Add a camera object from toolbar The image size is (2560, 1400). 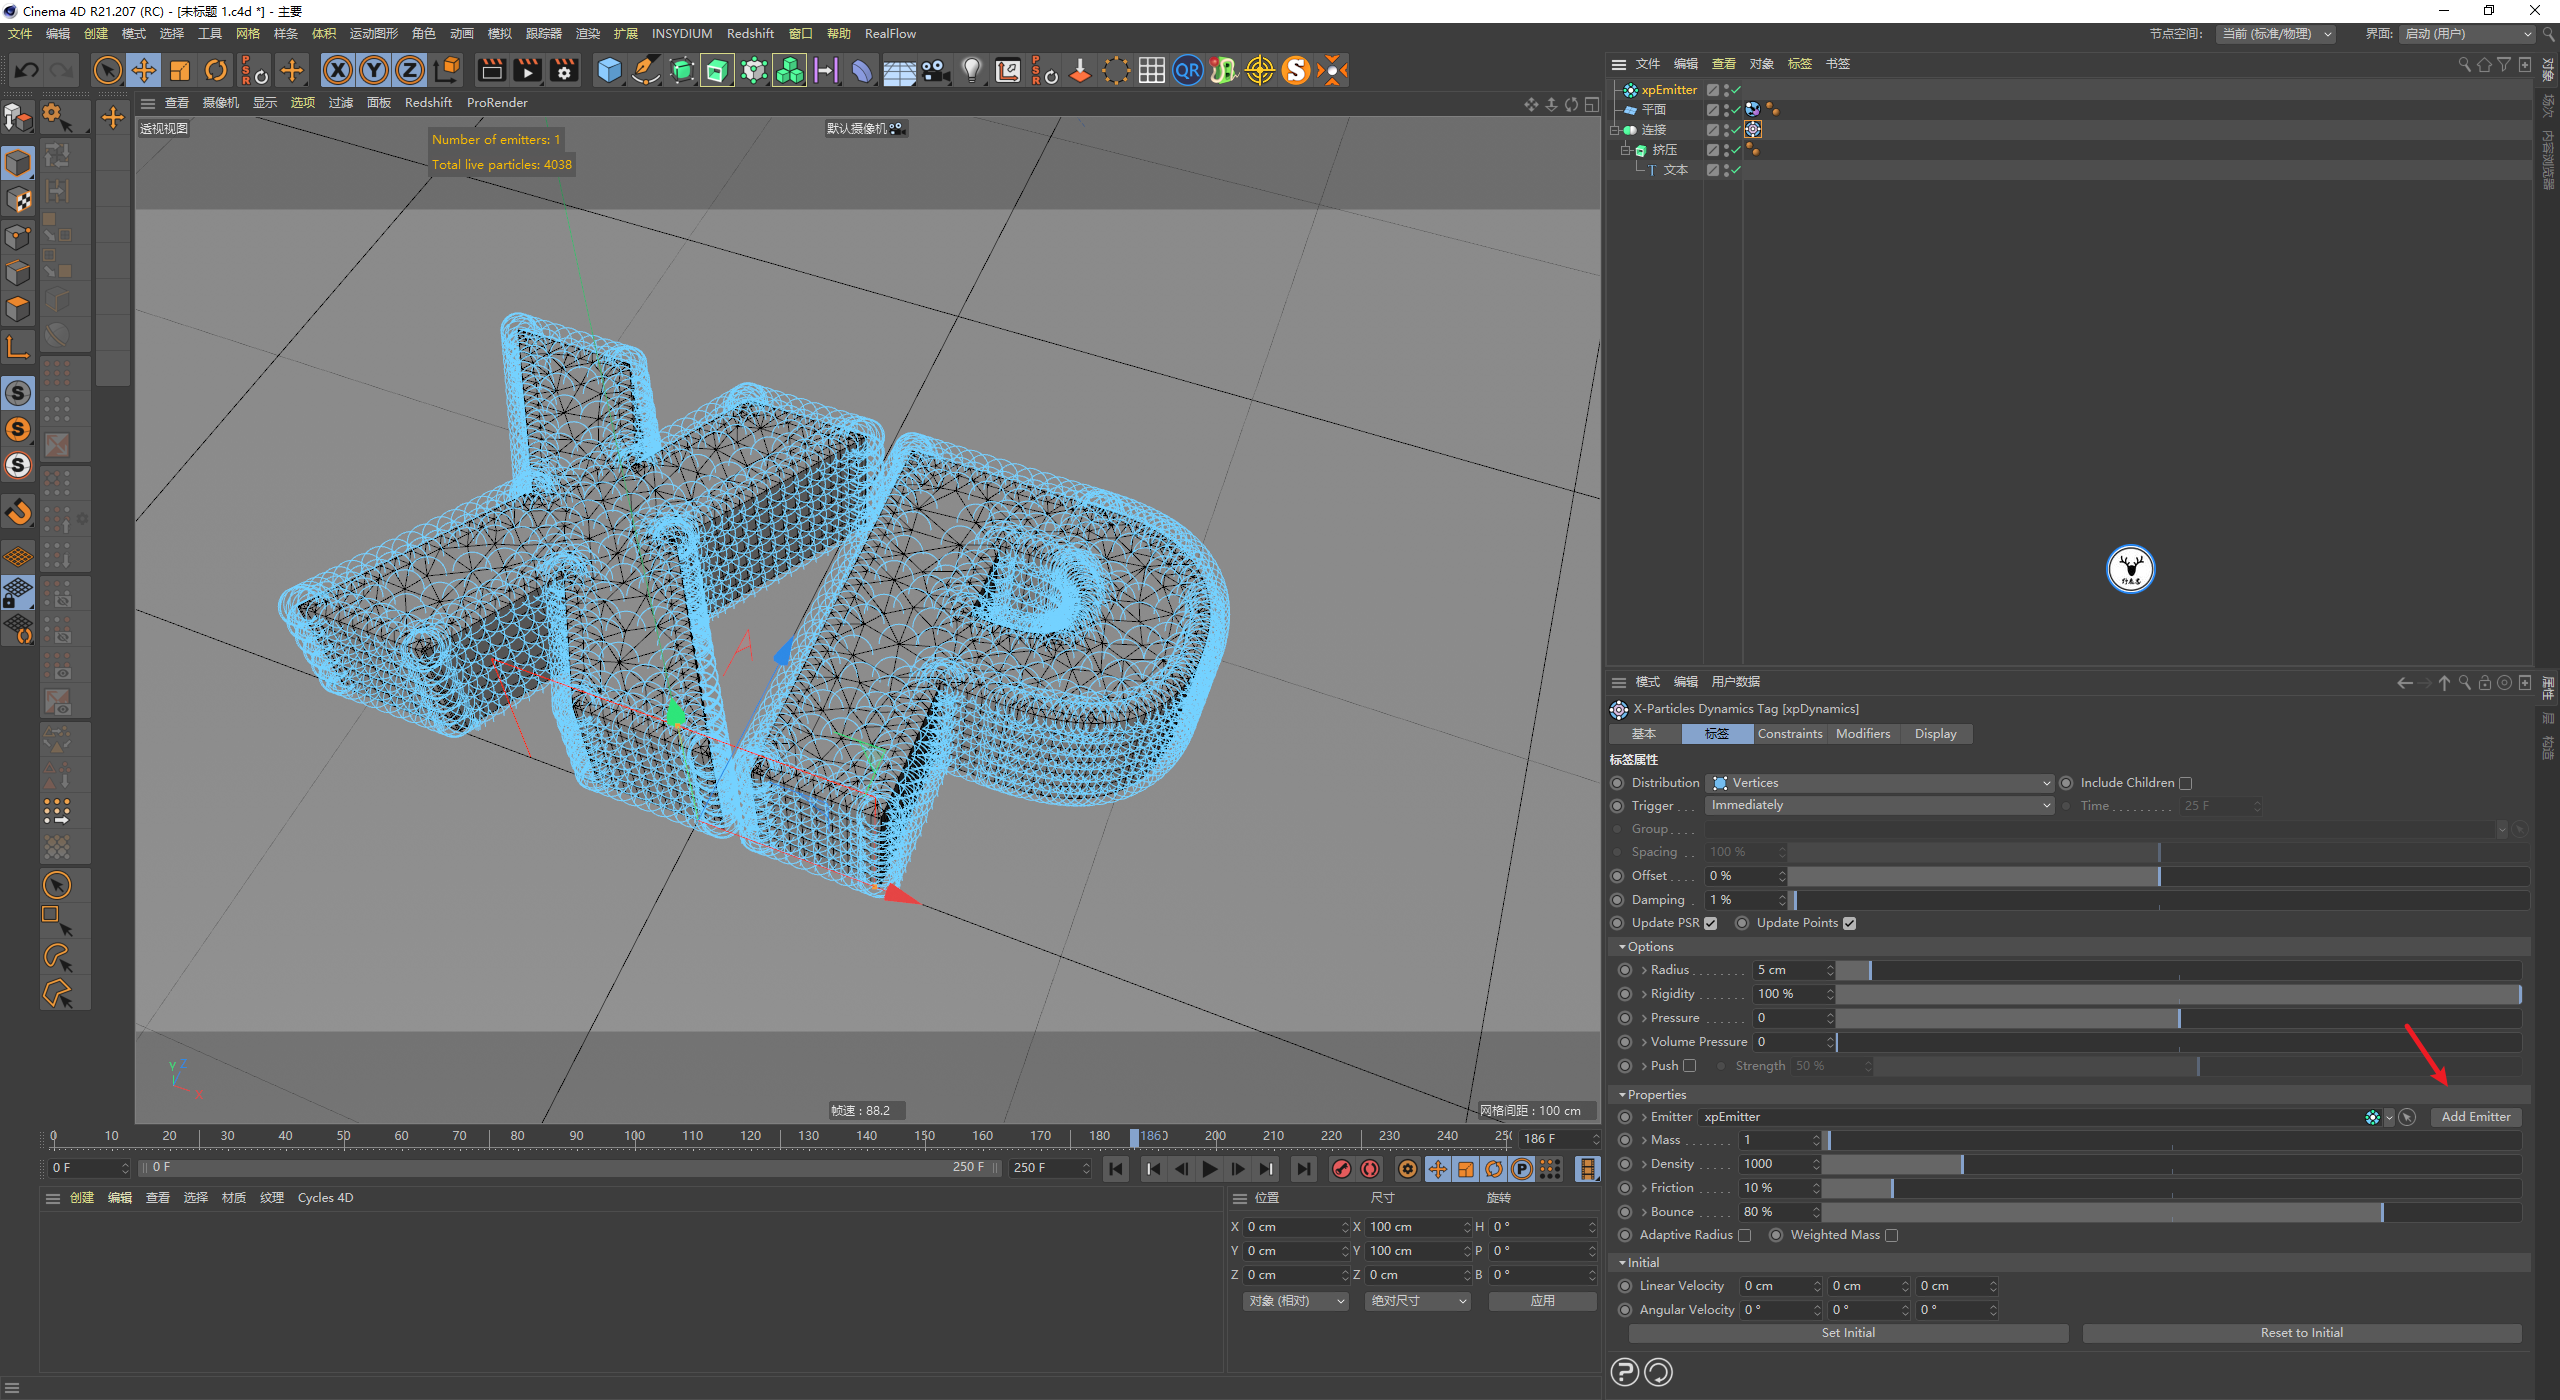[935, 70]
